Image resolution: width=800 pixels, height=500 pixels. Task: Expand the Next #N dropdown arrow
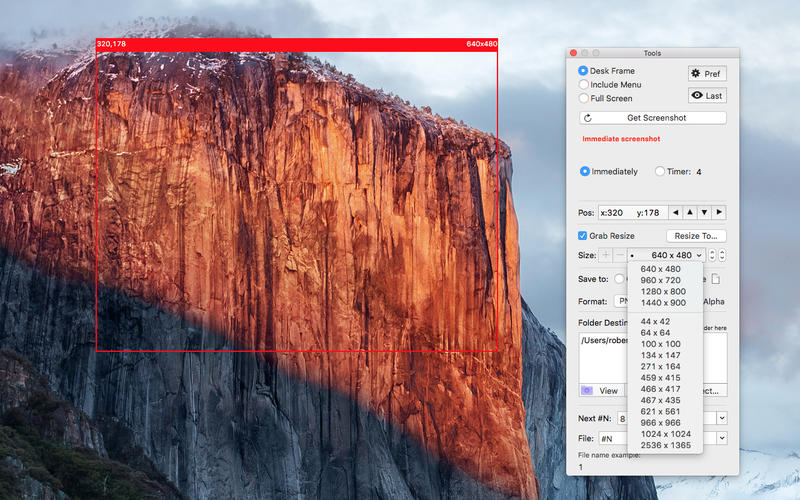pyautogui.click(x=721, y=417)
